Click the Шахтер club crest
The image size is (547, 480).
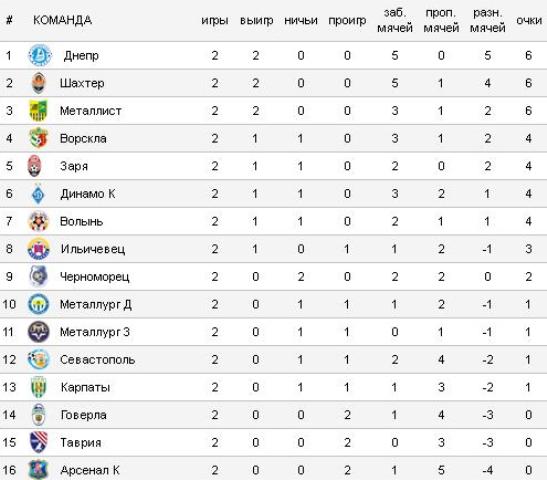click(38, 83)
